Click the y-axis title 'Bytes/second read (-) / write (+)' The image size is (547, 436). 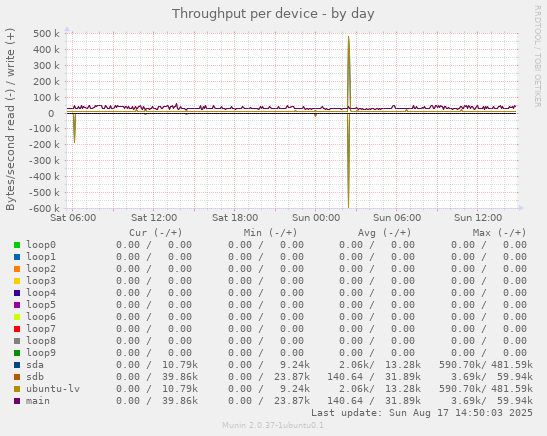tap(10, 119)
